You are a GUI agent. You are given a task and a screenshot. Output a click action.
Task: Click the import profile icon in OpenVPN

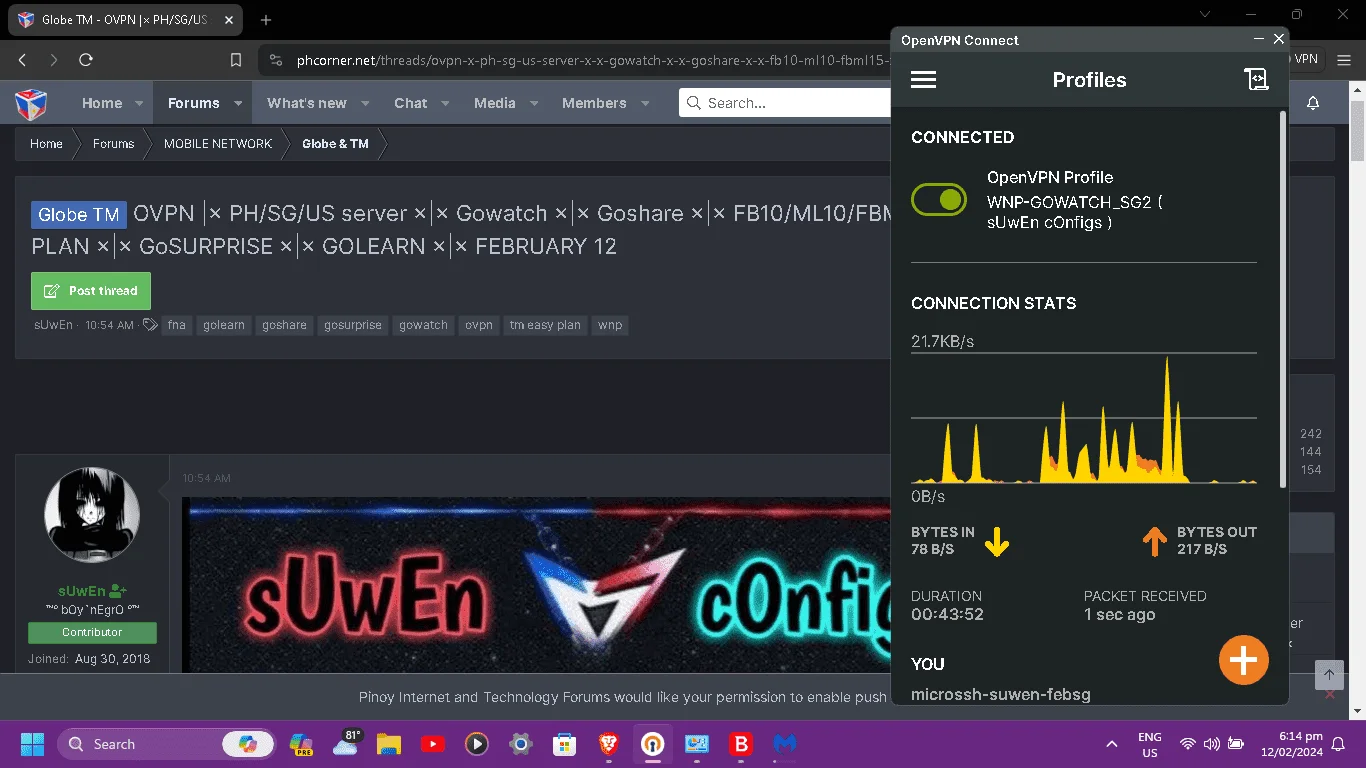point(1256,80)
